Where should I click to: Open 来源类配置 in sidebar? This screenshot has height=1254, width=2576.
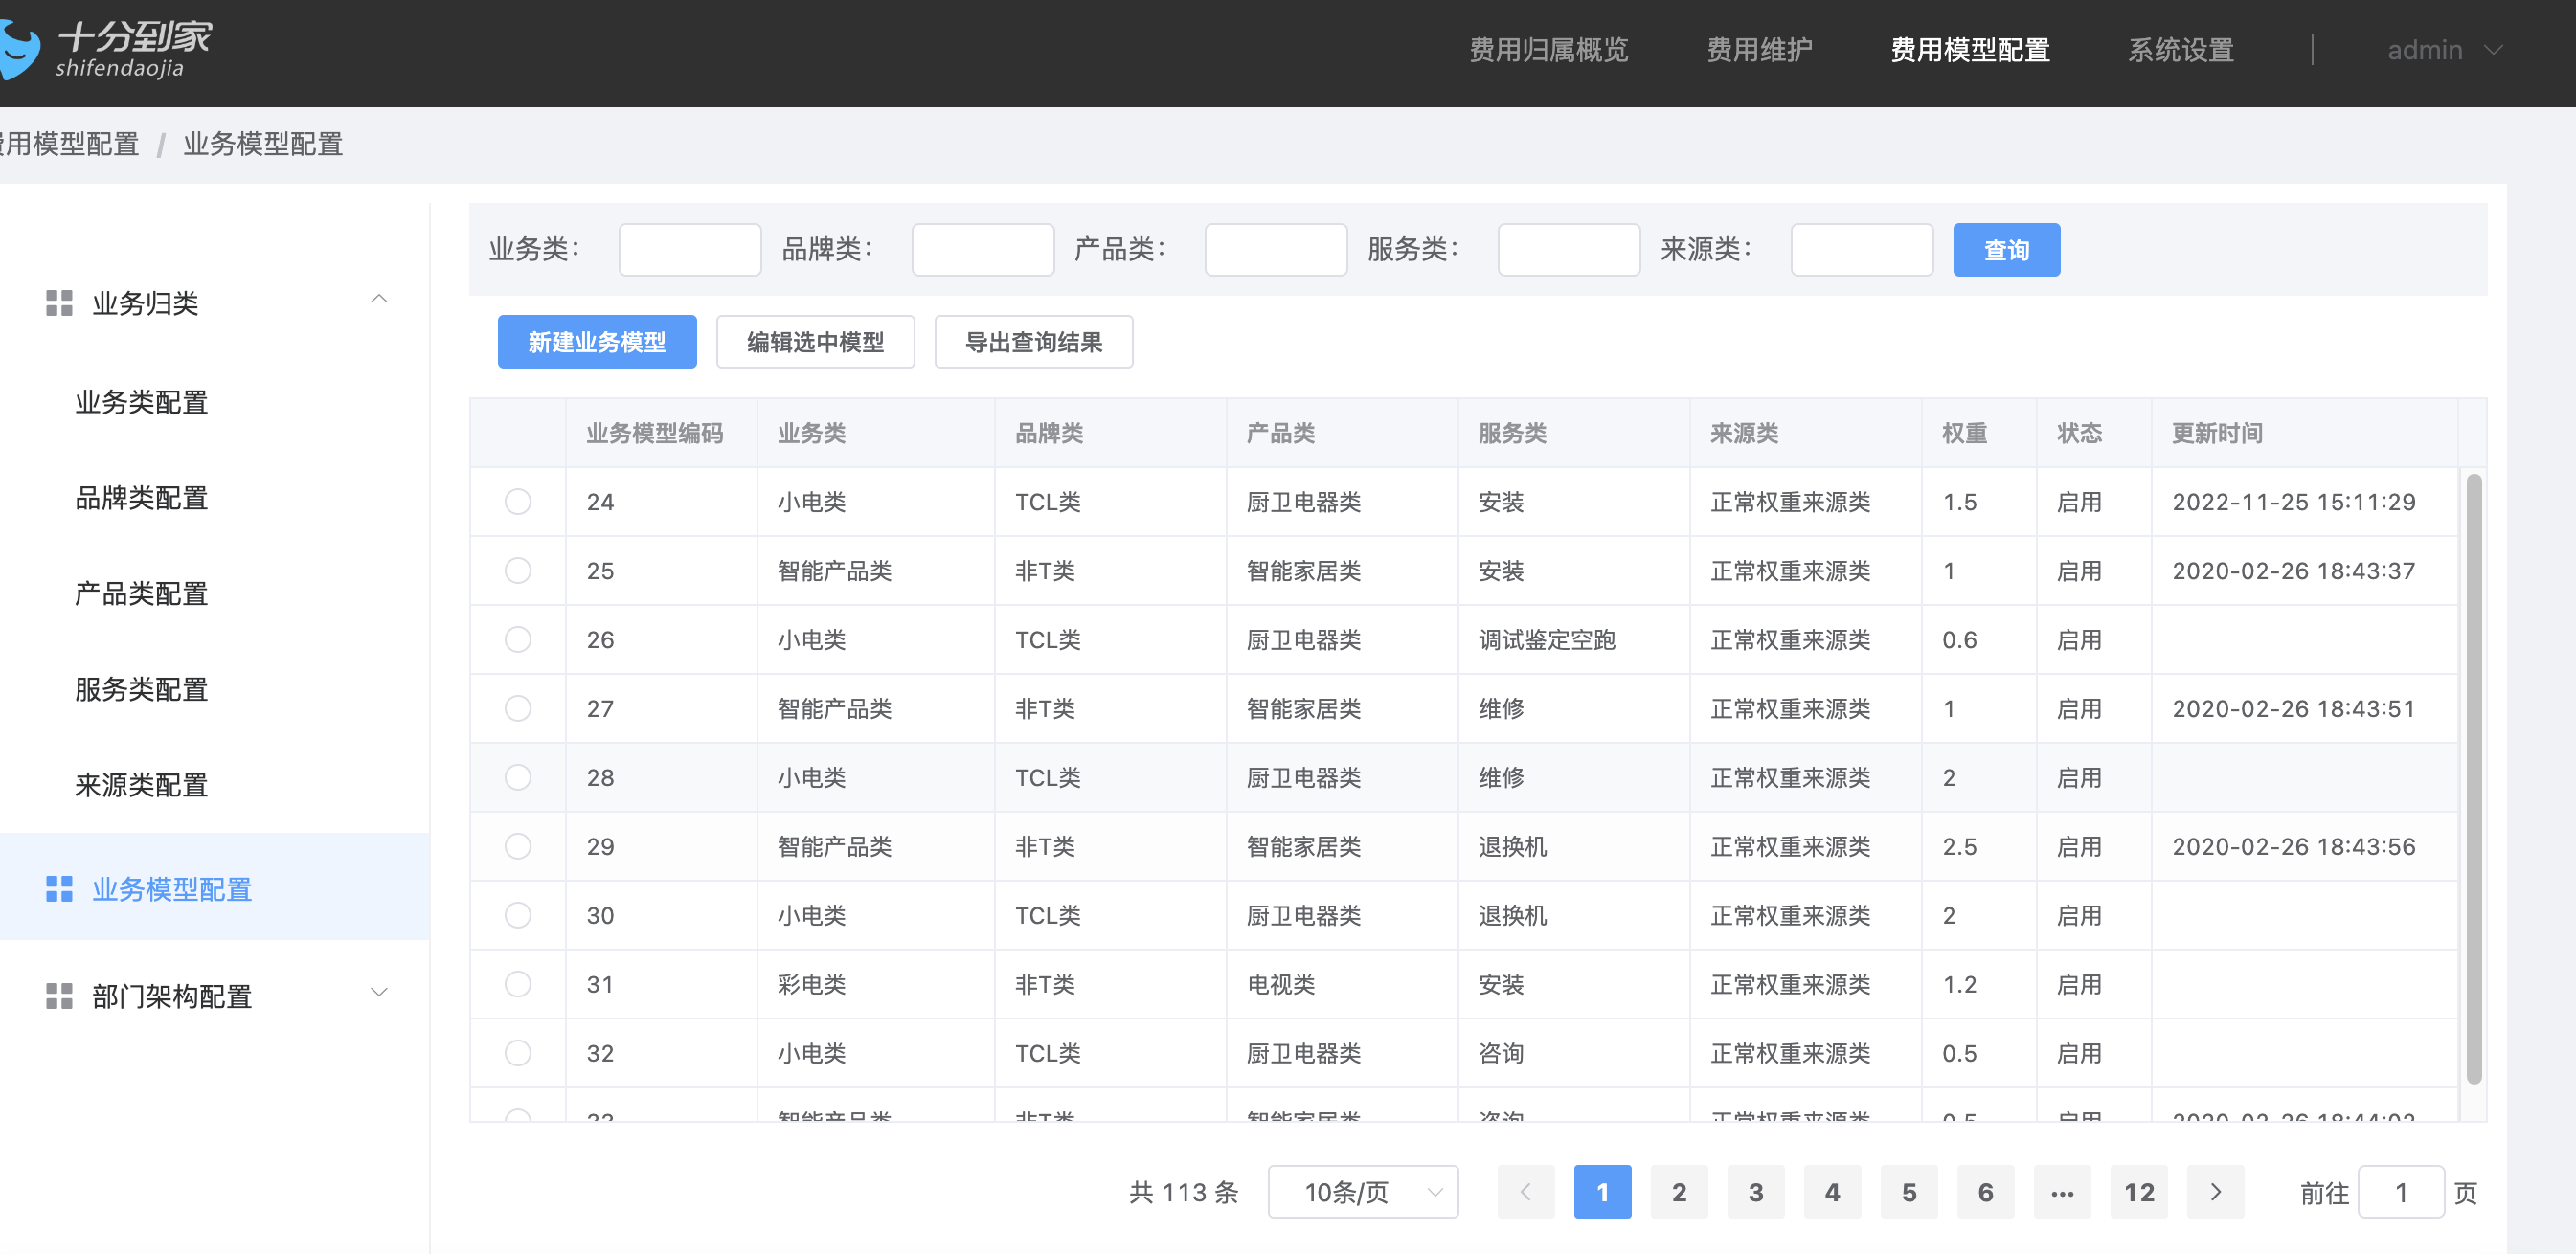[x=142, y=785]
